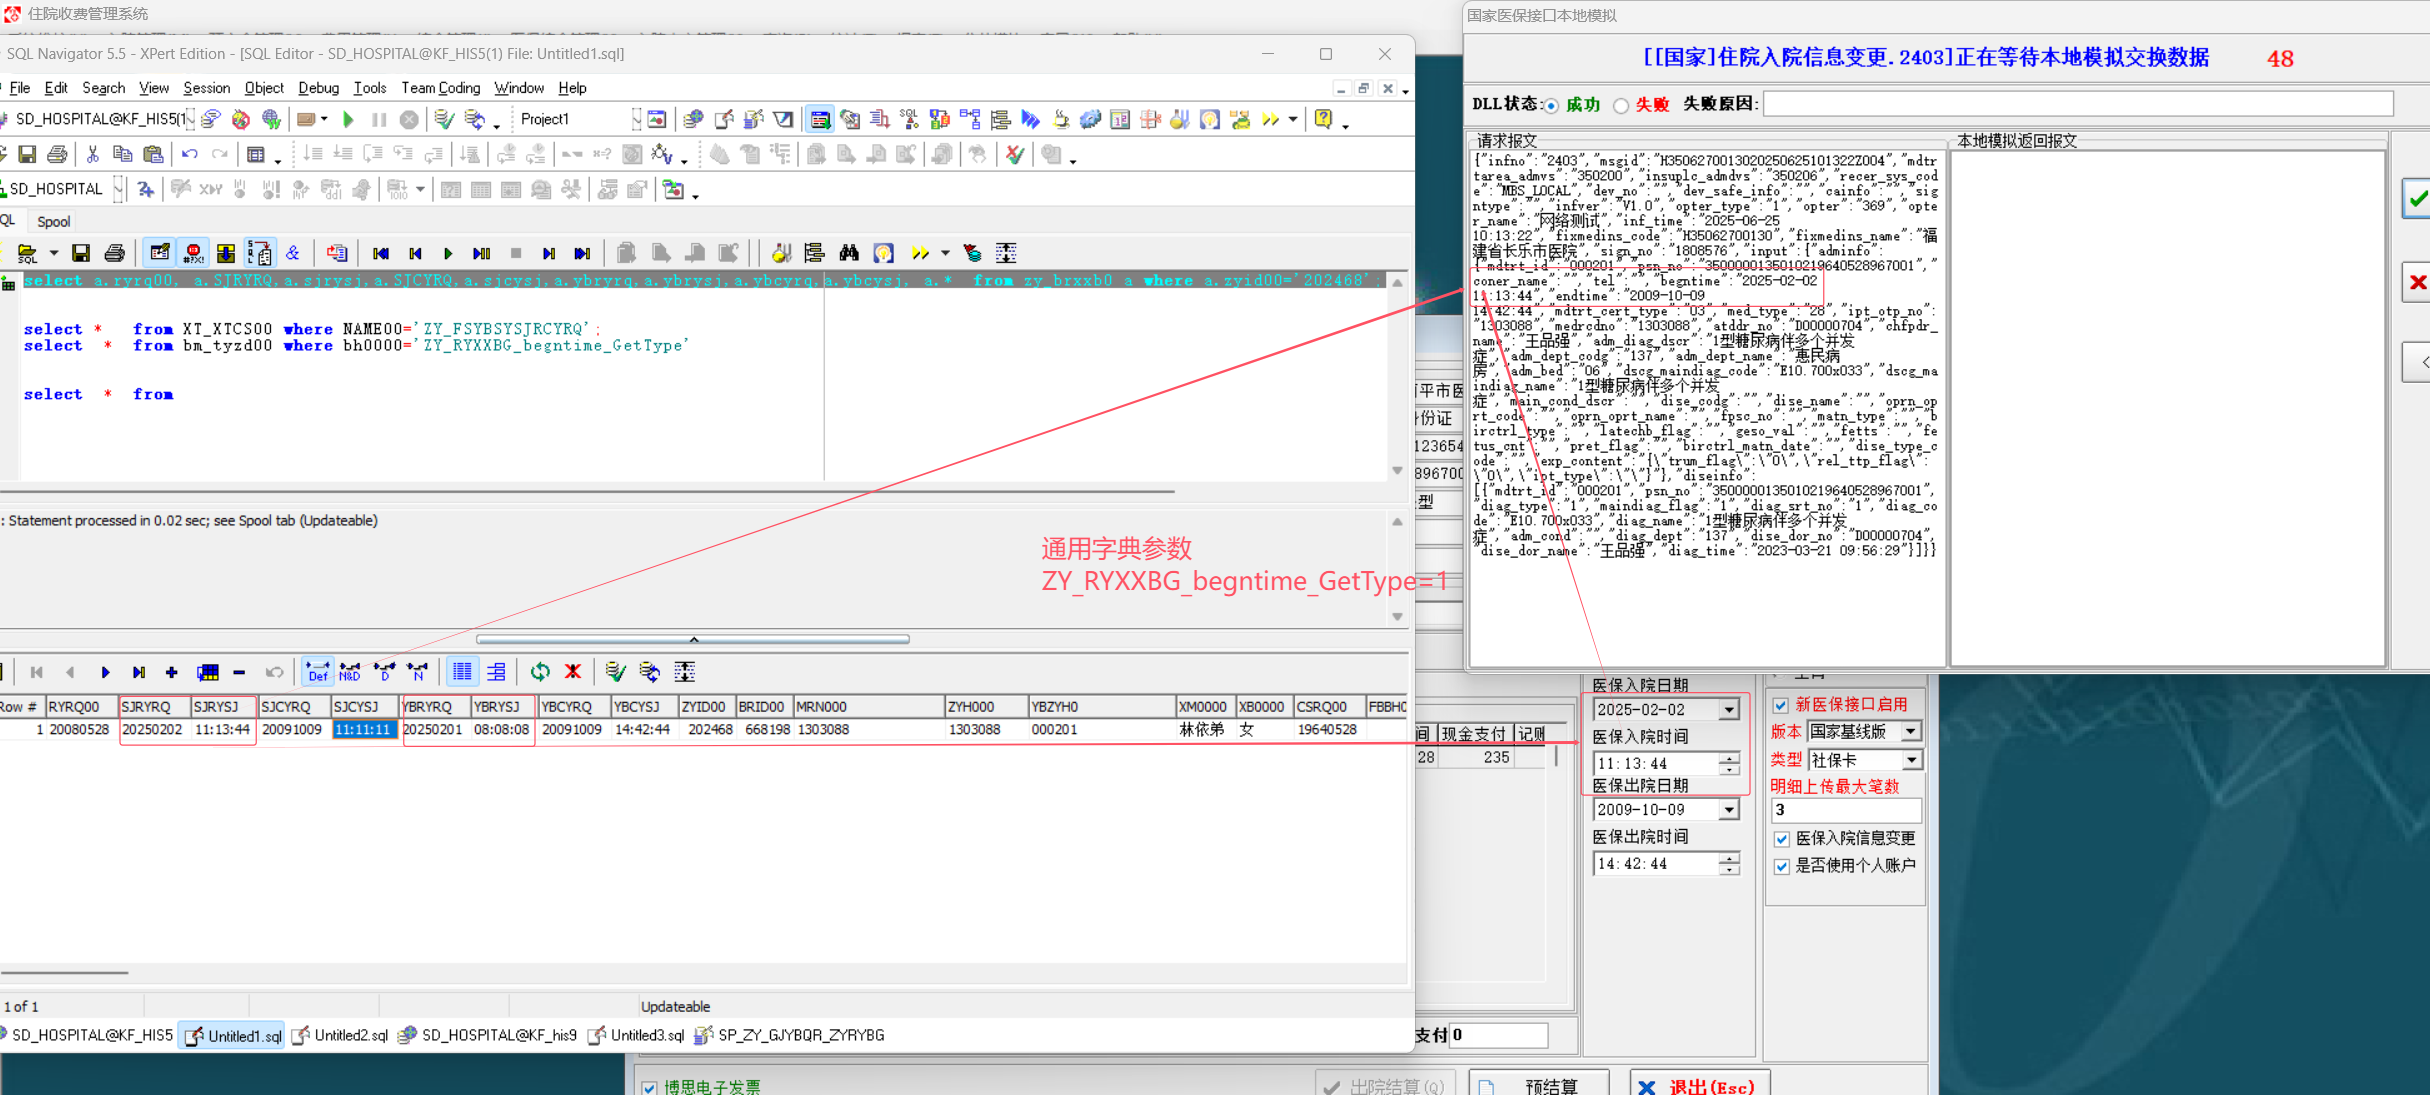Image resolution: width=2430 pixels, height=1095 pixels.
Task: Expand the 版本 国家基线版 dropdown
Action: (x=1911, y=731)
